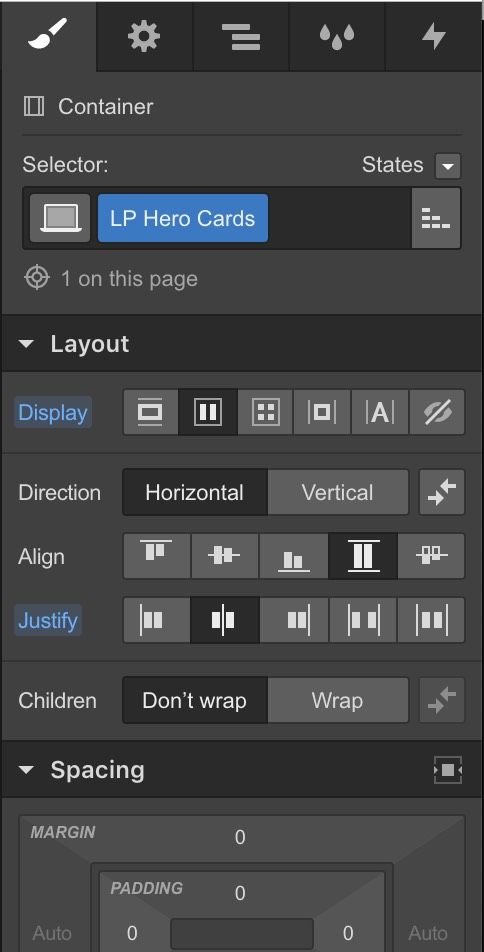Justify content to the end icon
Image resolution: width=484 pixels, height=952 pixels.
tap(294, 620)
